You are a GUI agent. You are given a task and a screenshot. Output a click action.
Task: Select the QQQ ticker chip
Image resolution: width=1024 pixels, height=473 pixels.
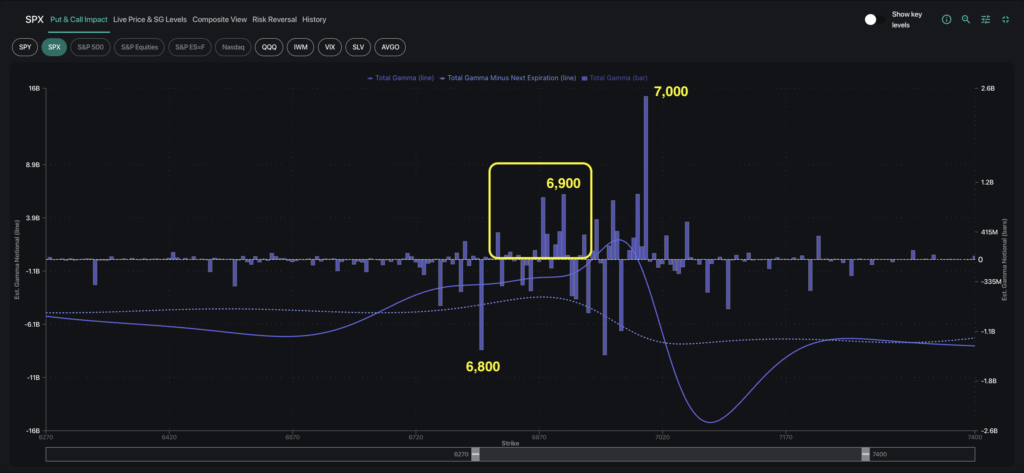(269, 47)
